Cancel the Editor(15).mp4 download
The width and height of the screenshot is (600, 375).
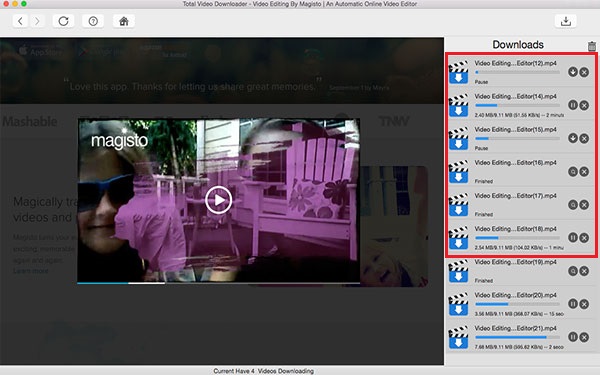tap(584, 138)
